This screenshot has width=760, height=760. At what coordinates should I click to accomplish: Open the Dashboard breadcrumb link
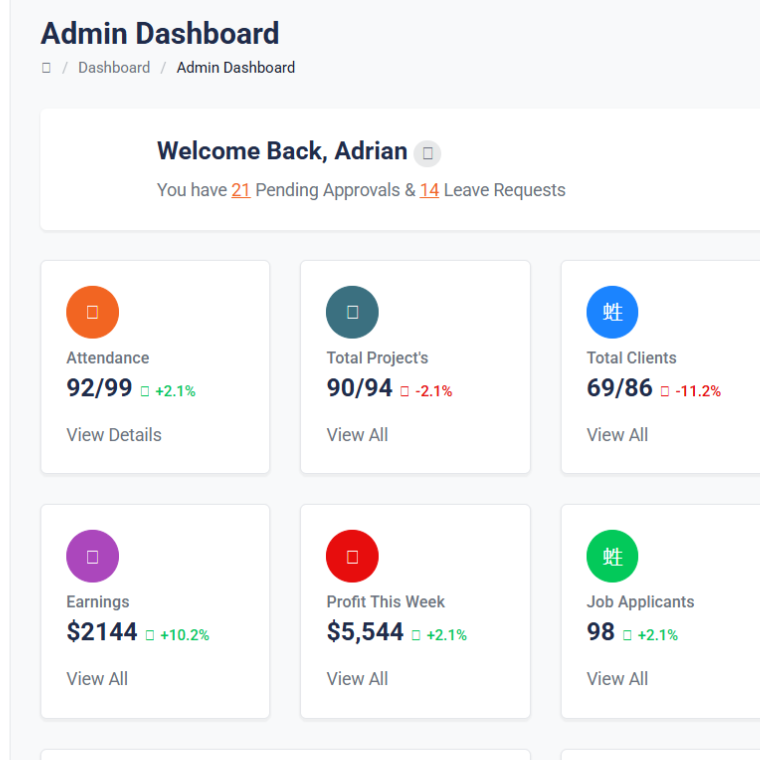(114, 68)
